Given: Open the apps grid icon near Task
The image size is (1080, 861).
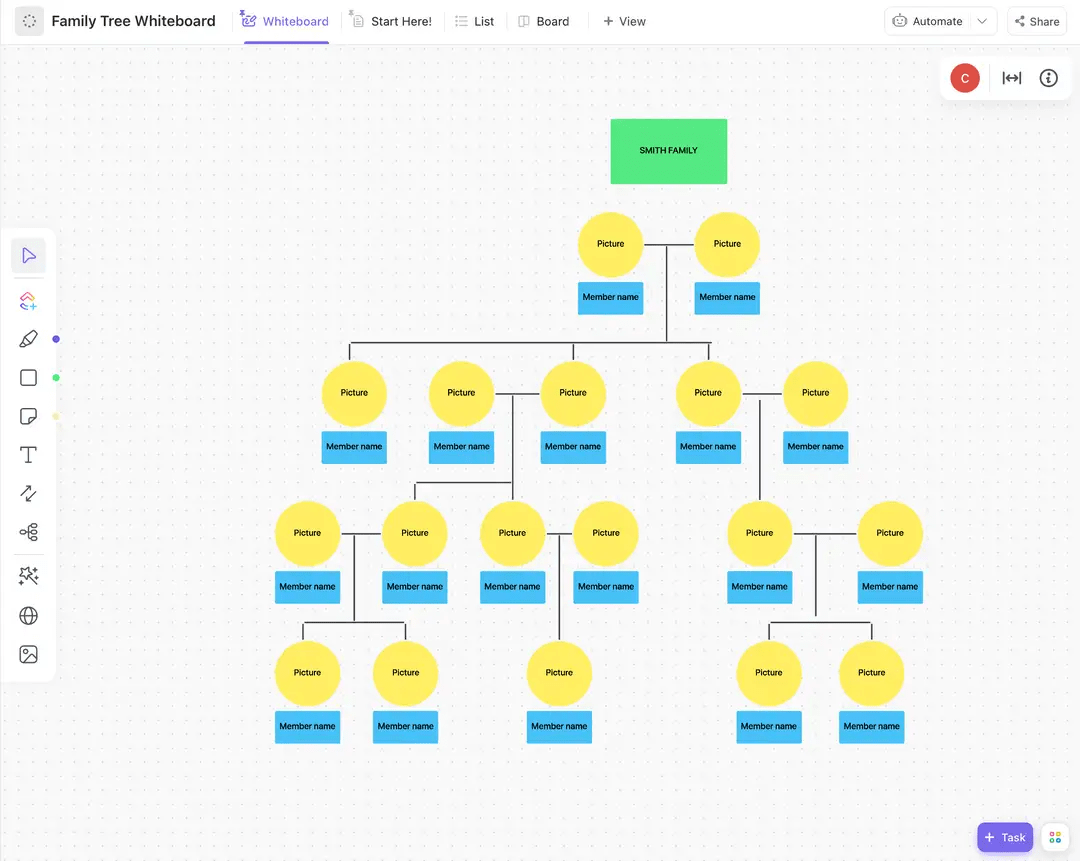Looking at the screenshot, I should coord(1055,838).
